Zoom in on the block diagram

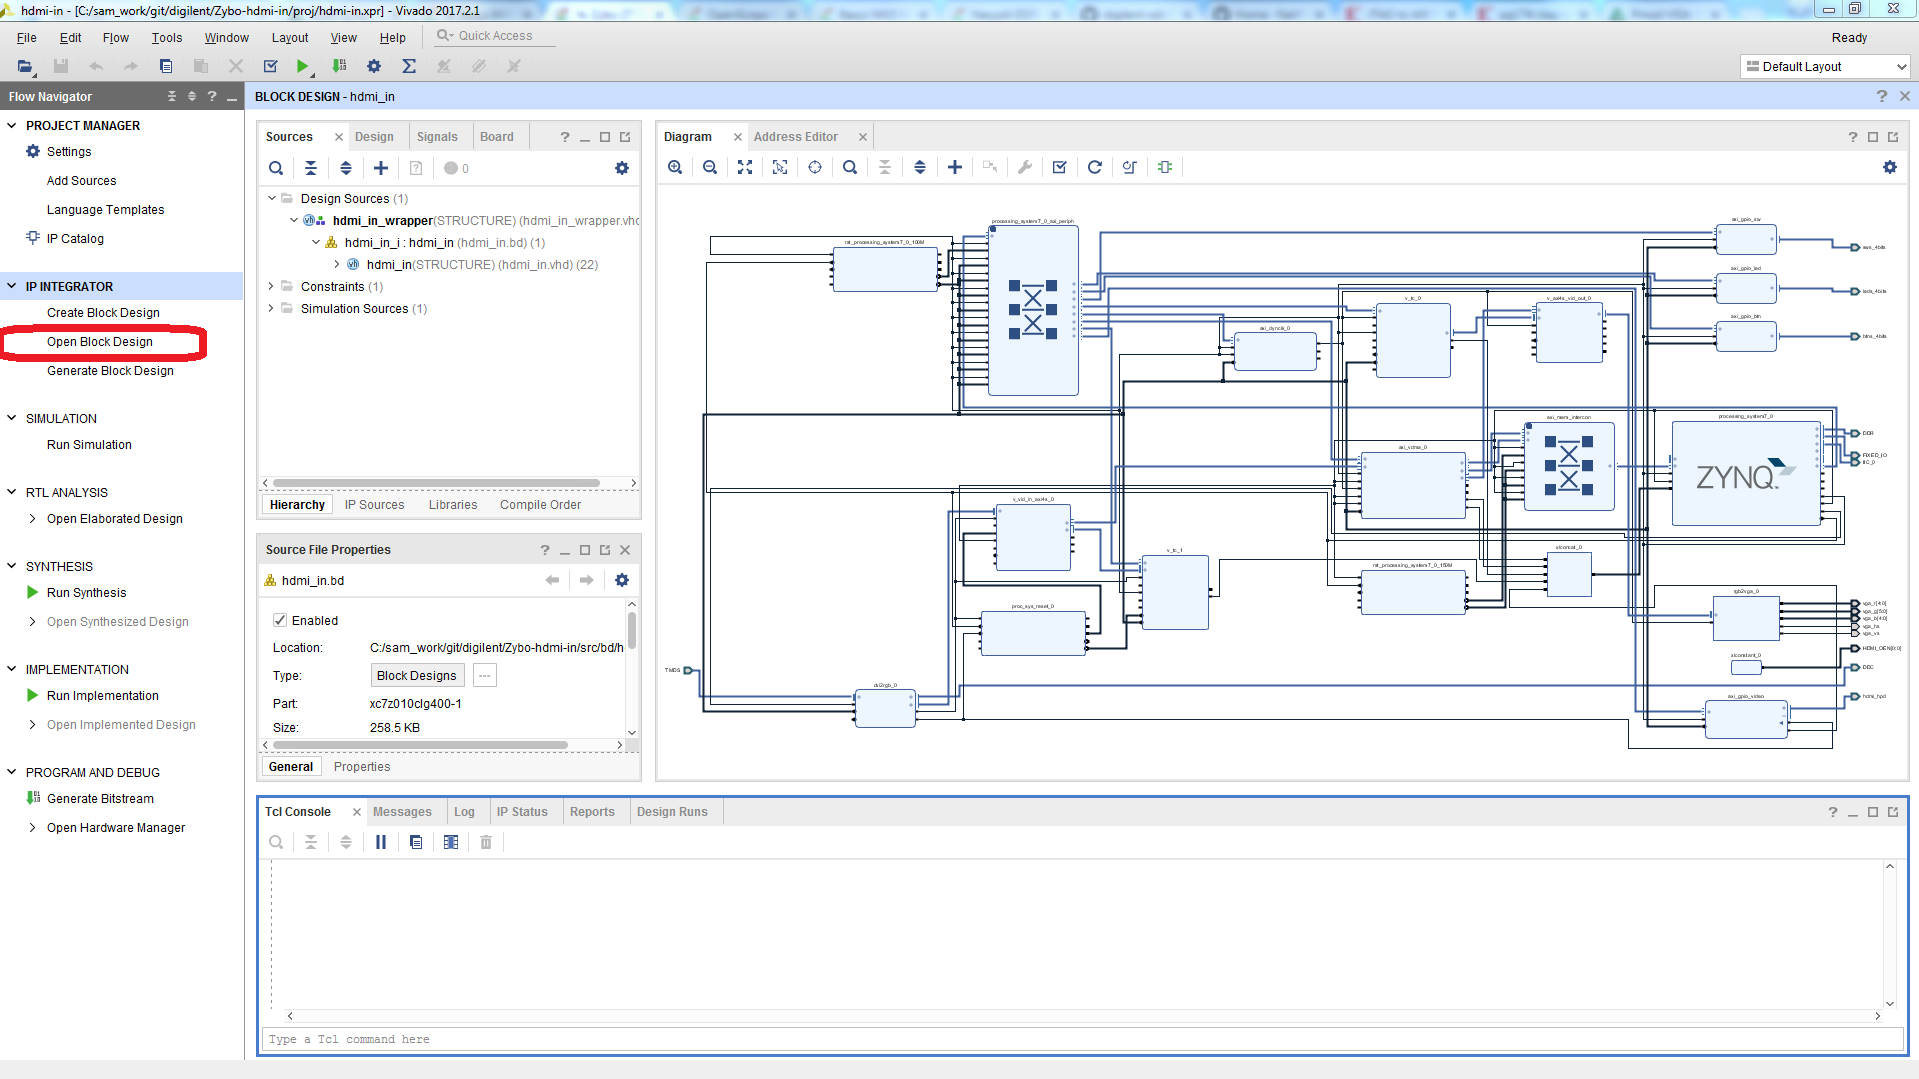tap(675, 167)
